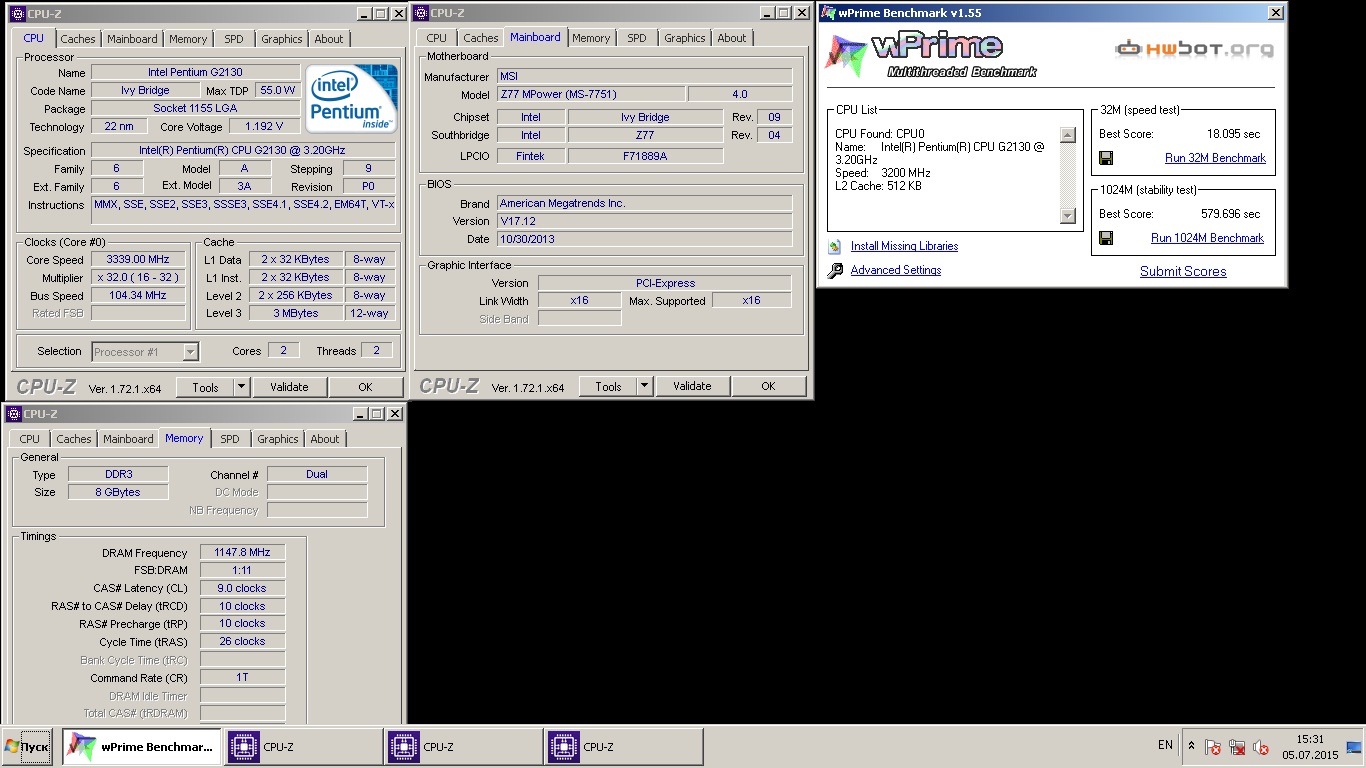
Task: Click the Core Voltage 1.192 V value
Action: [x=264, y=127]
